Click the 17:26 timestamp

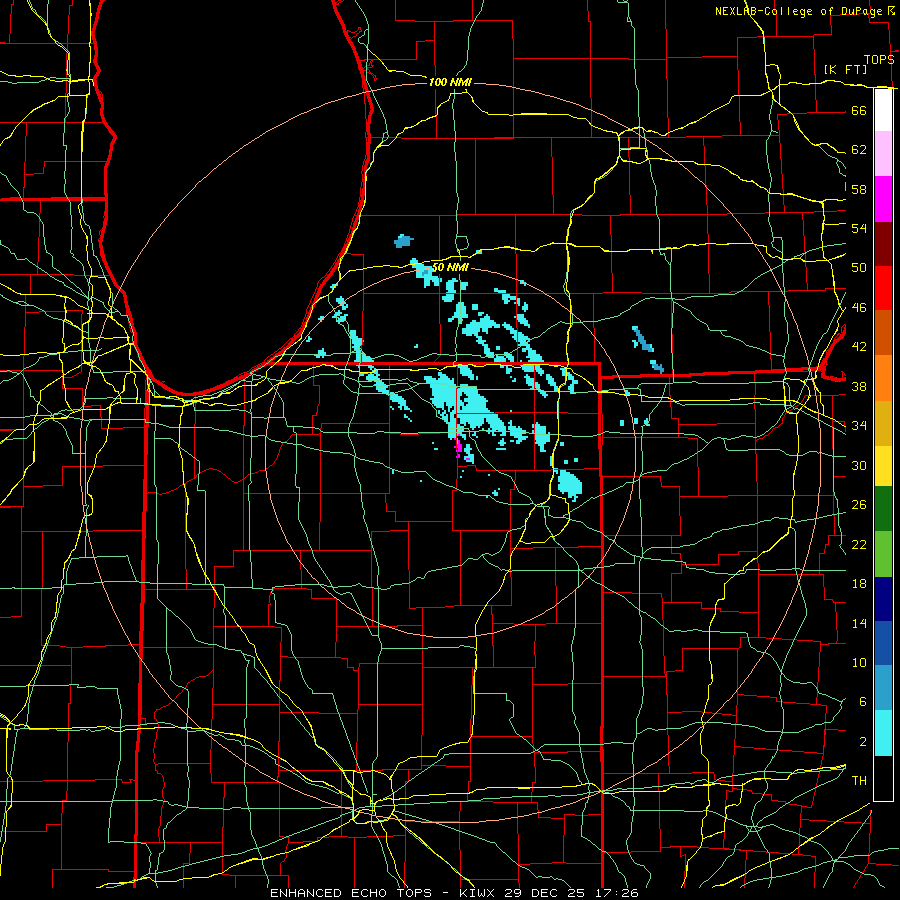615,893
